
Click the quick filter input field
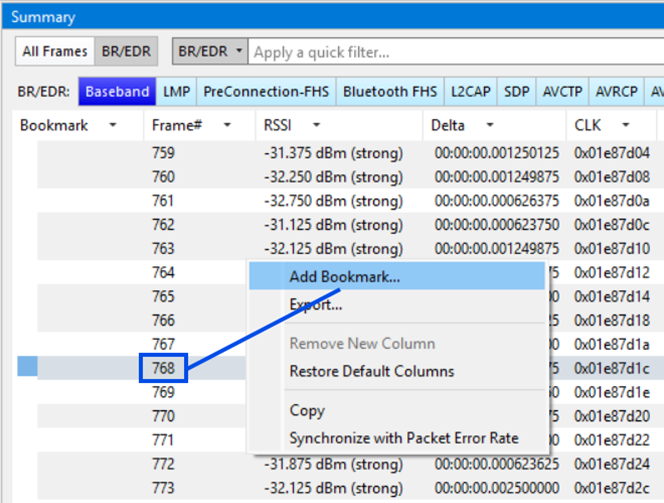point(456,52)
